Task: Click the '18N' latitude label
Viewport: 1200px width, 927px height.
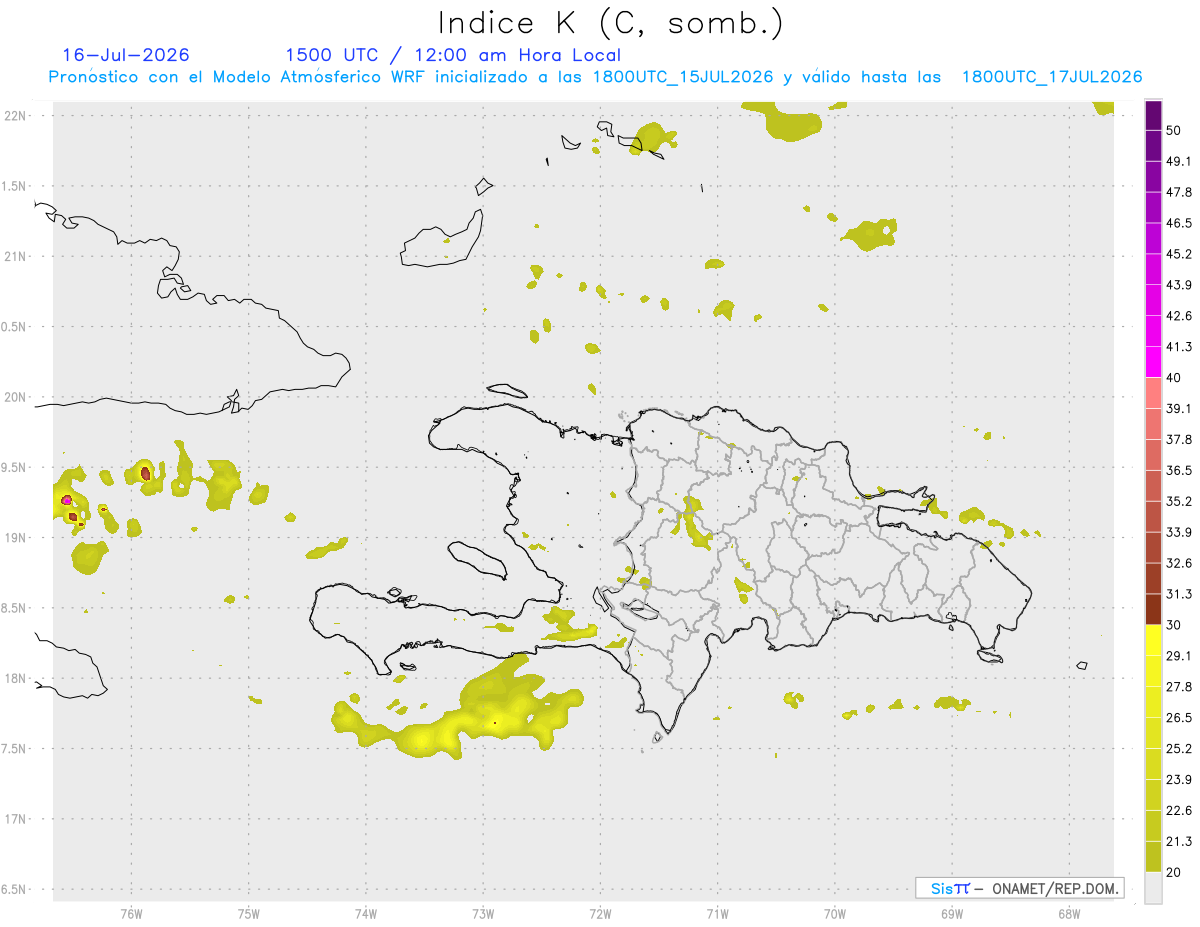Action: (x=14, y=679)
